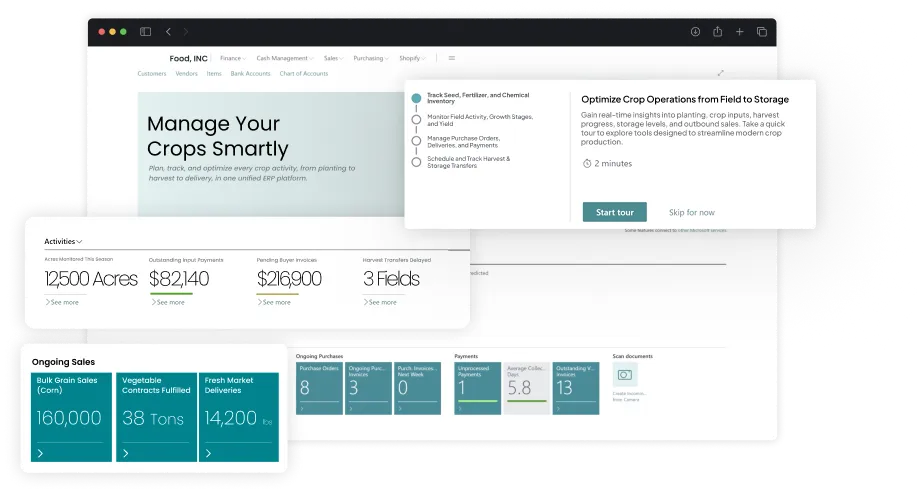Select the Track Seed, Fertilizer step circle
The width and height of the screenshot is (919, 493).
(x=416, y=98)
